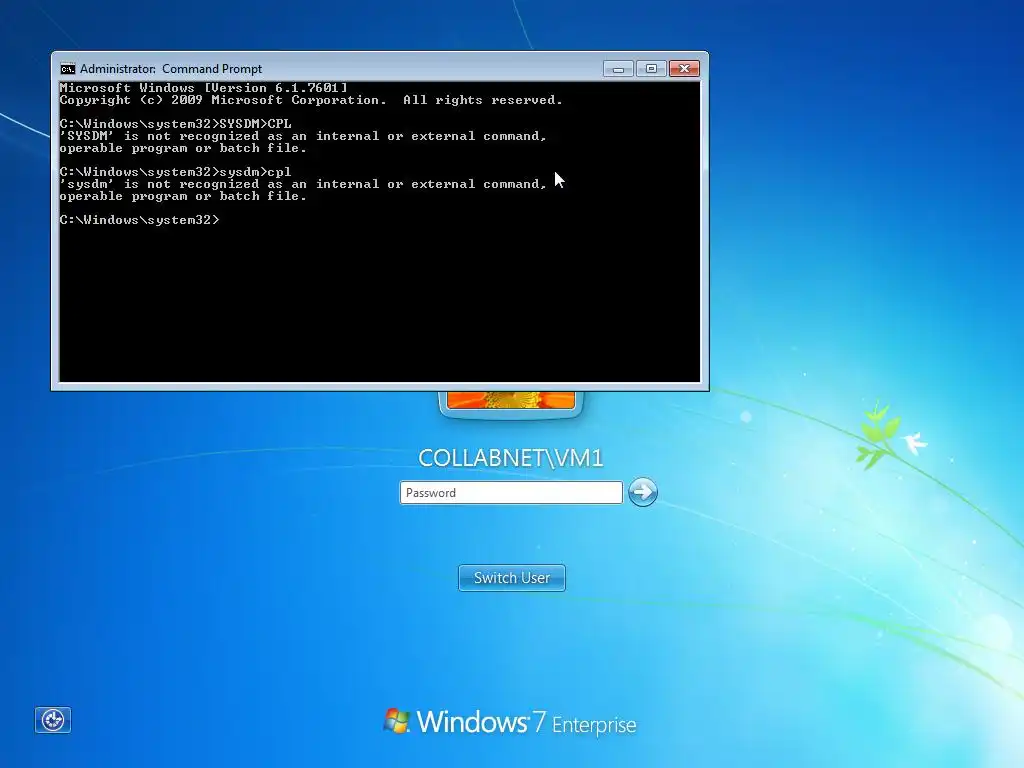This screenshot has height=768, width=1024.
Task: Click the 'Administrator: Command Prompt' title text
Action: [x=171, y=69]
